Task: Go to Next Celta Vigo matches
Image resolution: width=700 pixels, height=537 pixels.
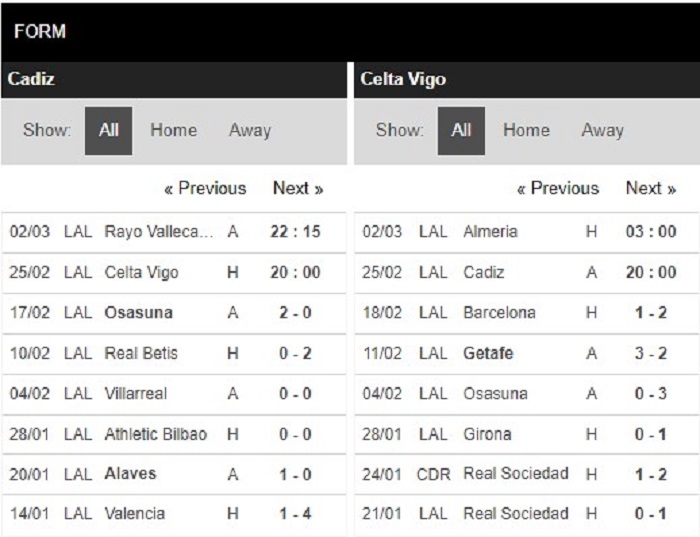Action: click(x=651, y=188)
